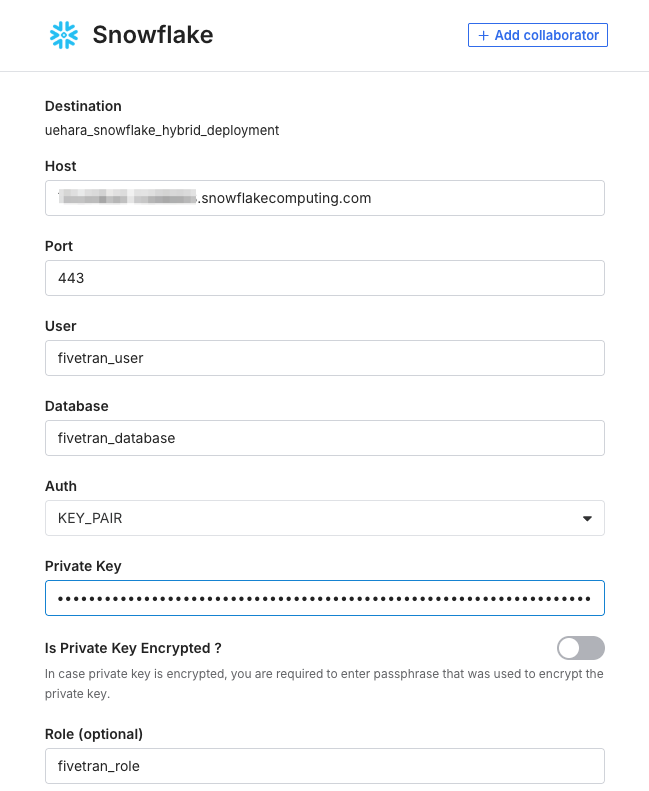Click the Destination section label
Viewport: 649px width, 791px height.
(83, 106)
